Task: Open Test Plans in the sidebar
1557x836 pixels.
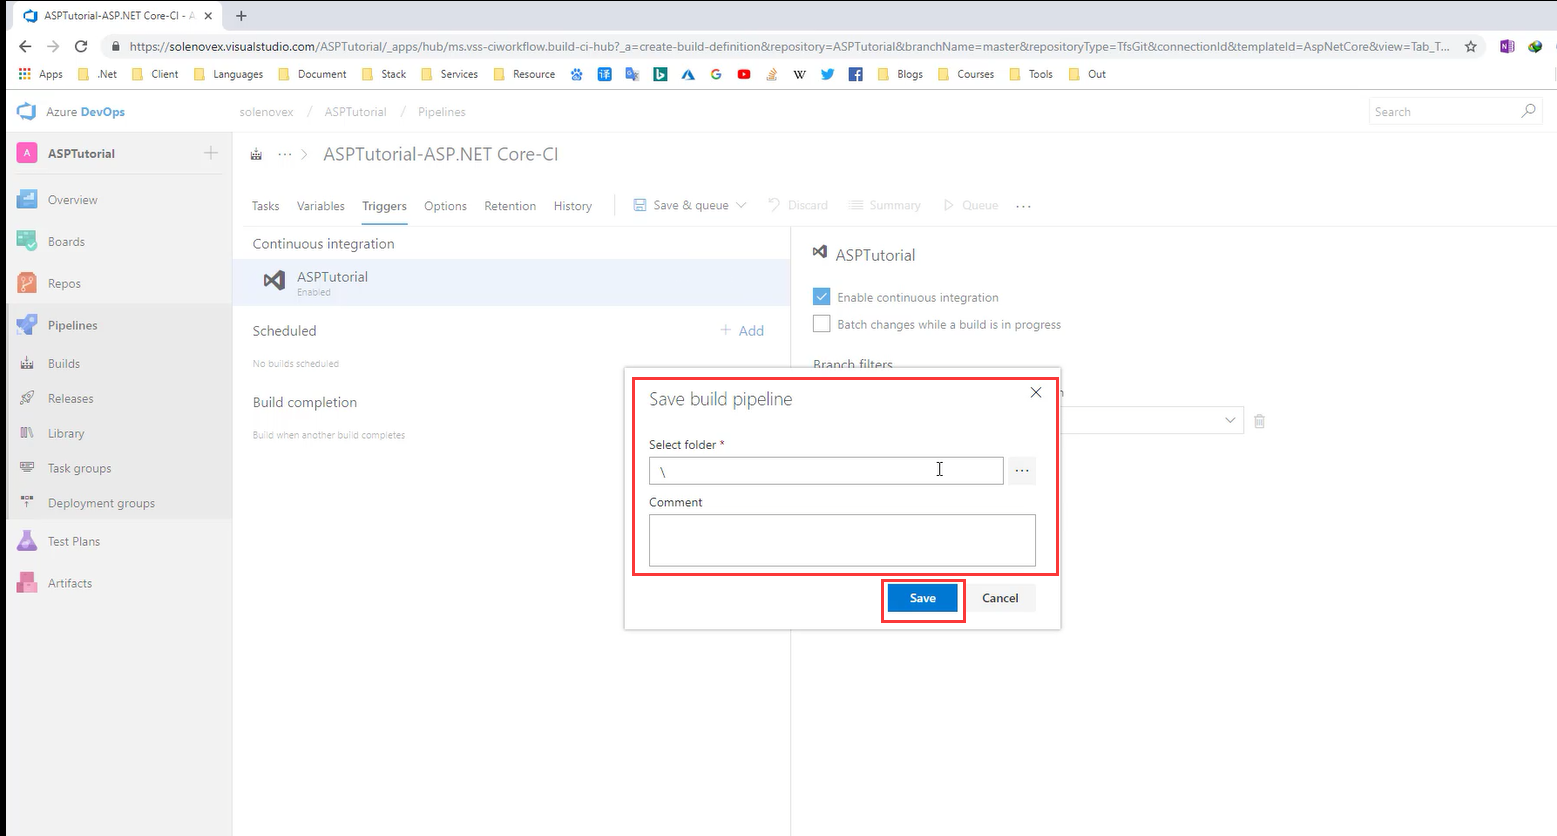Action: pos(74,542)
